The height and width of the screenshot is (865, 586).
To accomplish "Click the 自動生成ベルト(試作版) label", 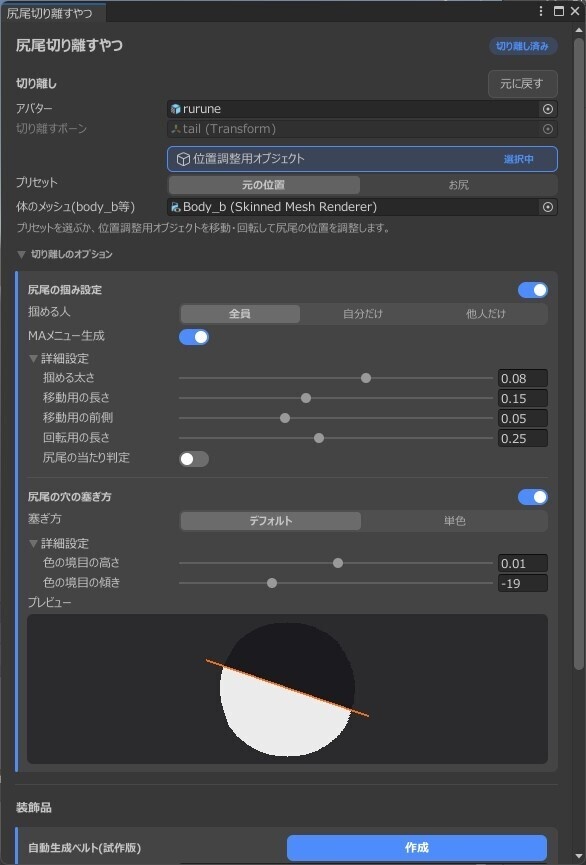I will point(84,848).
